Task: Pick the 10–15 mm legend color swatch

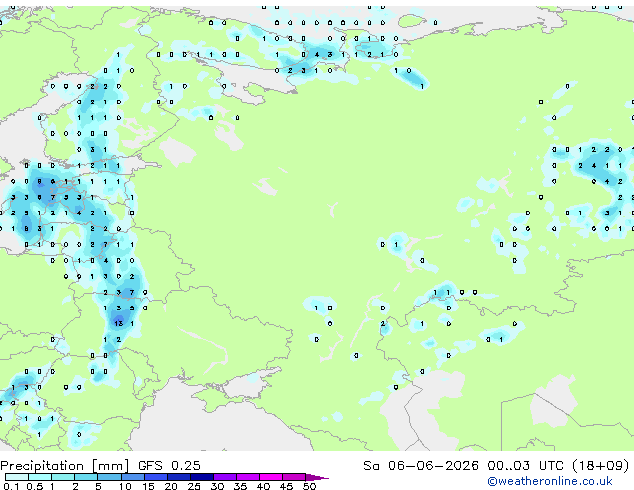Action: tap(132, 477)
